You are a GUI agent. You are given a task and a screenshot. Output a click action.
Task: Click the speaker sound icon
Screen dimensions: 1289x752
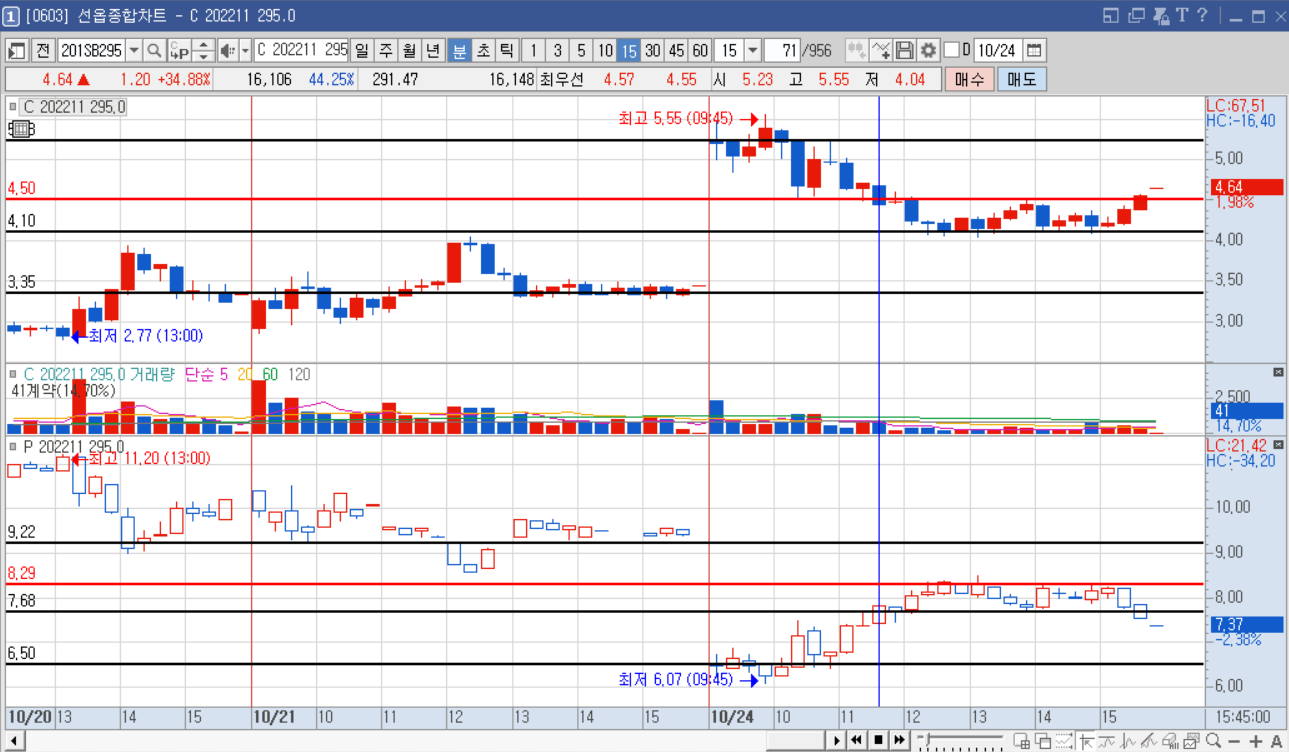point(228,50)
